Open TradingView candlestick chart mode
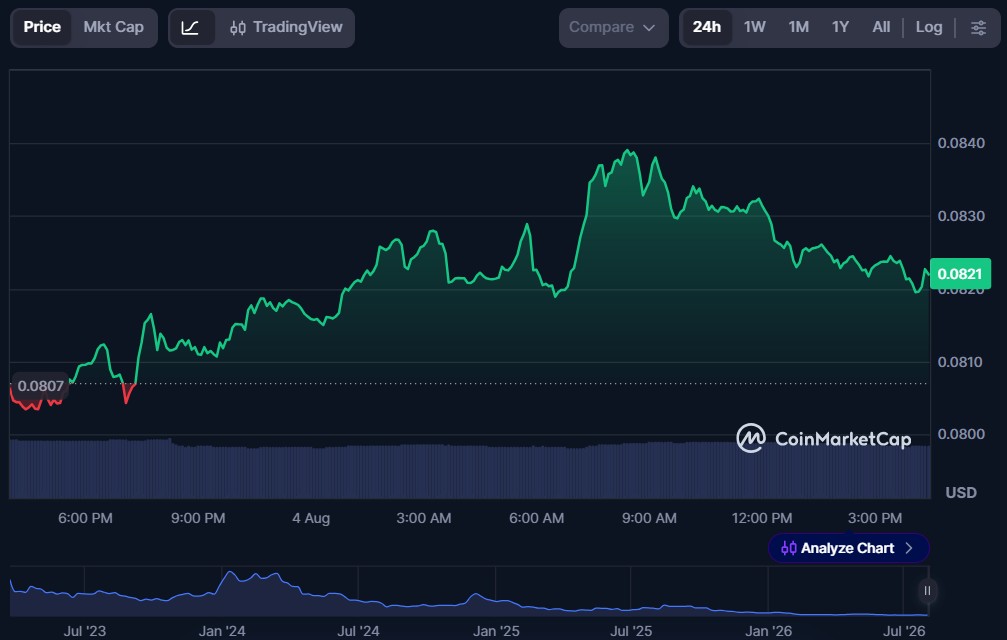 pos(286,28)
